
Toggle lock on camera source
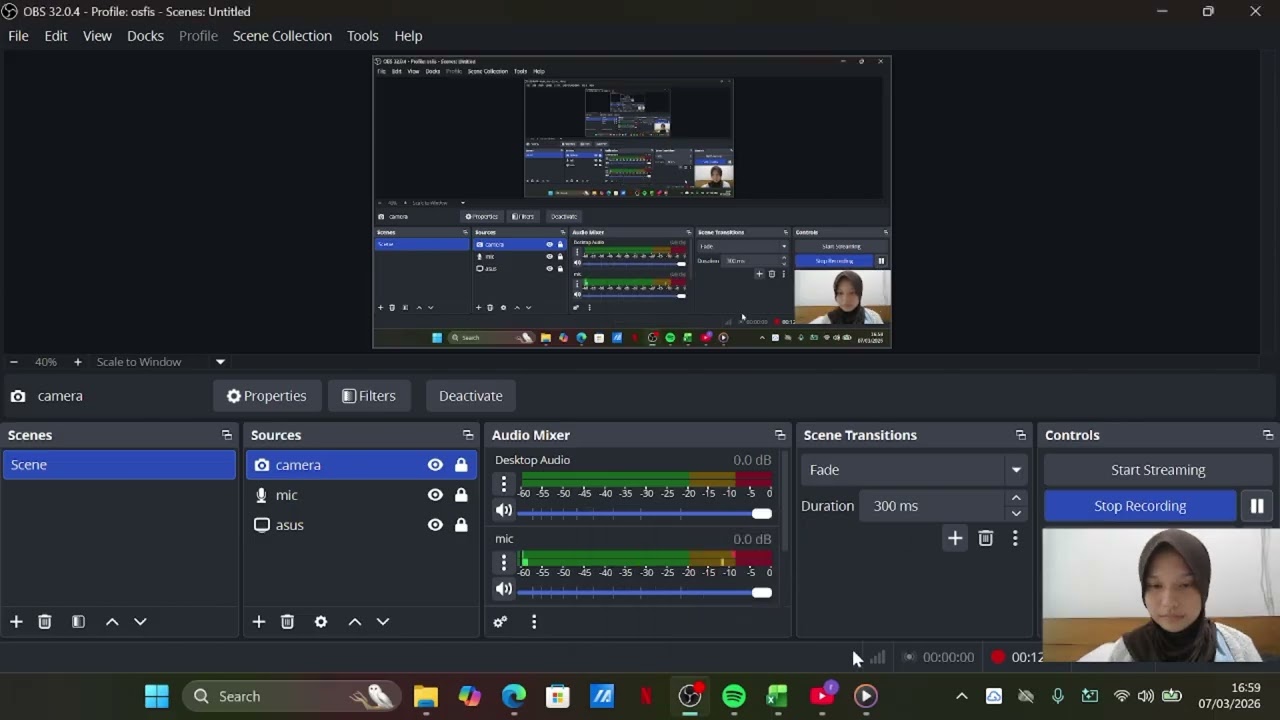click(461, 465)
